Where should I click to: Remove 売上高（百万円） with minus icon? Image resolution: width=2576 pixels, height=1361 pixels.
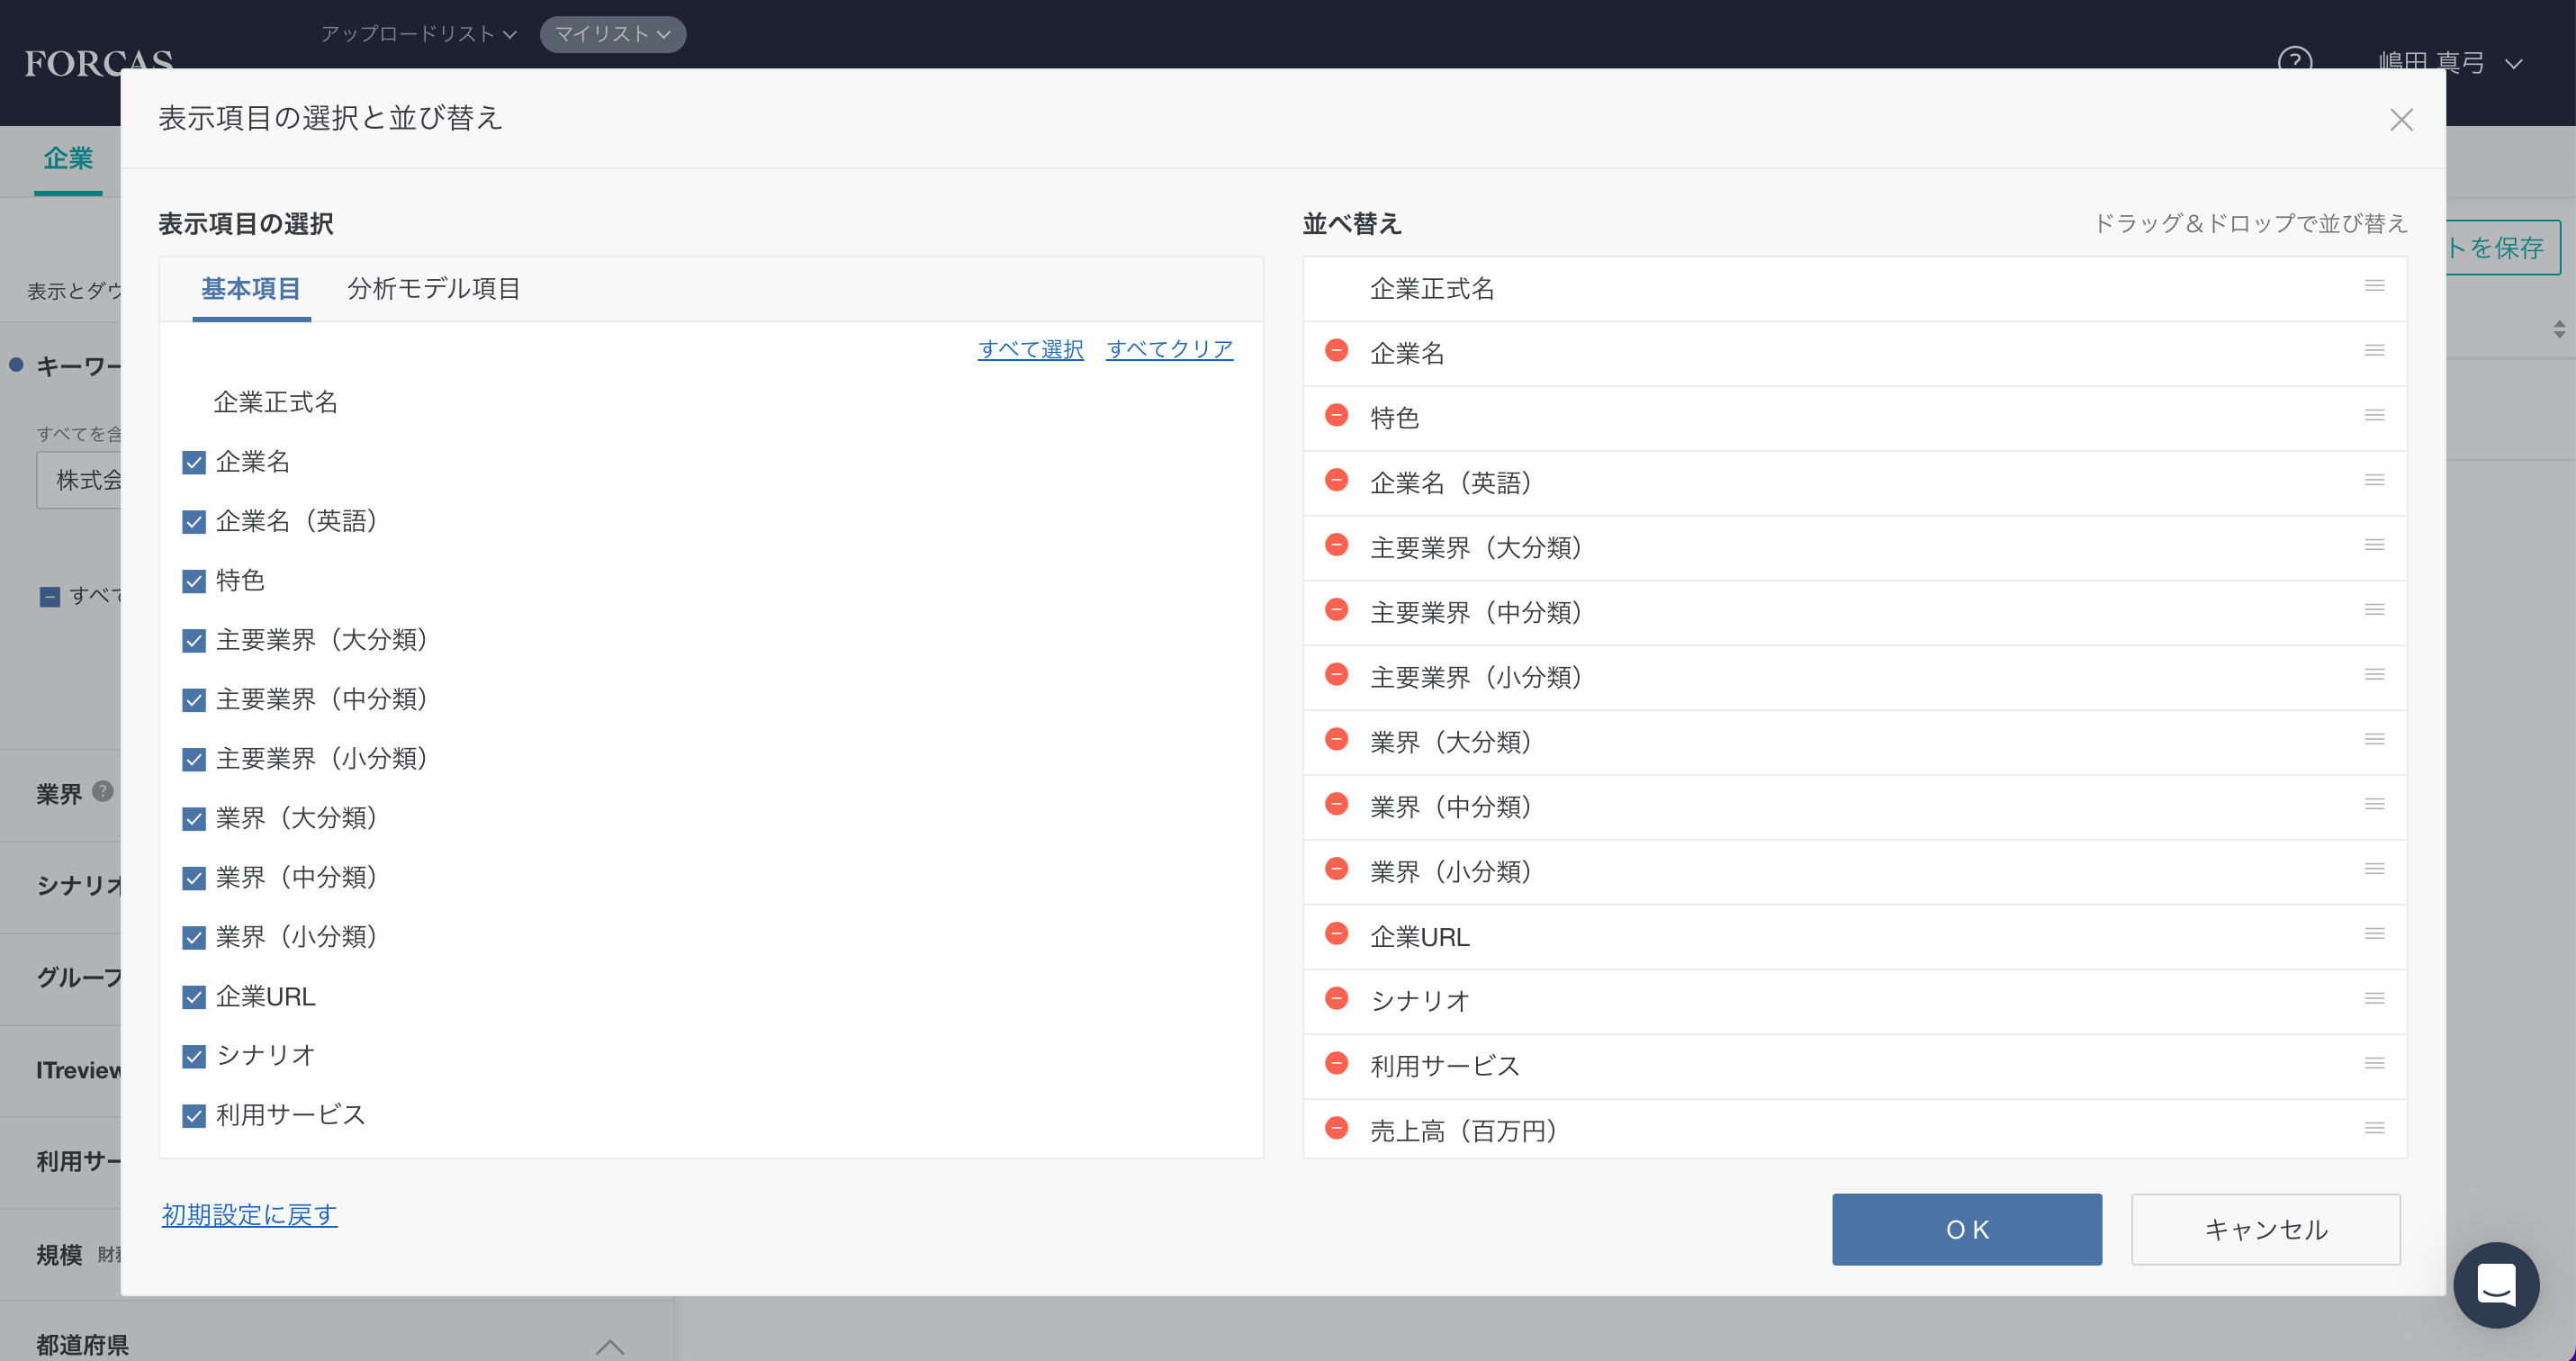tap(1336, 1129)
